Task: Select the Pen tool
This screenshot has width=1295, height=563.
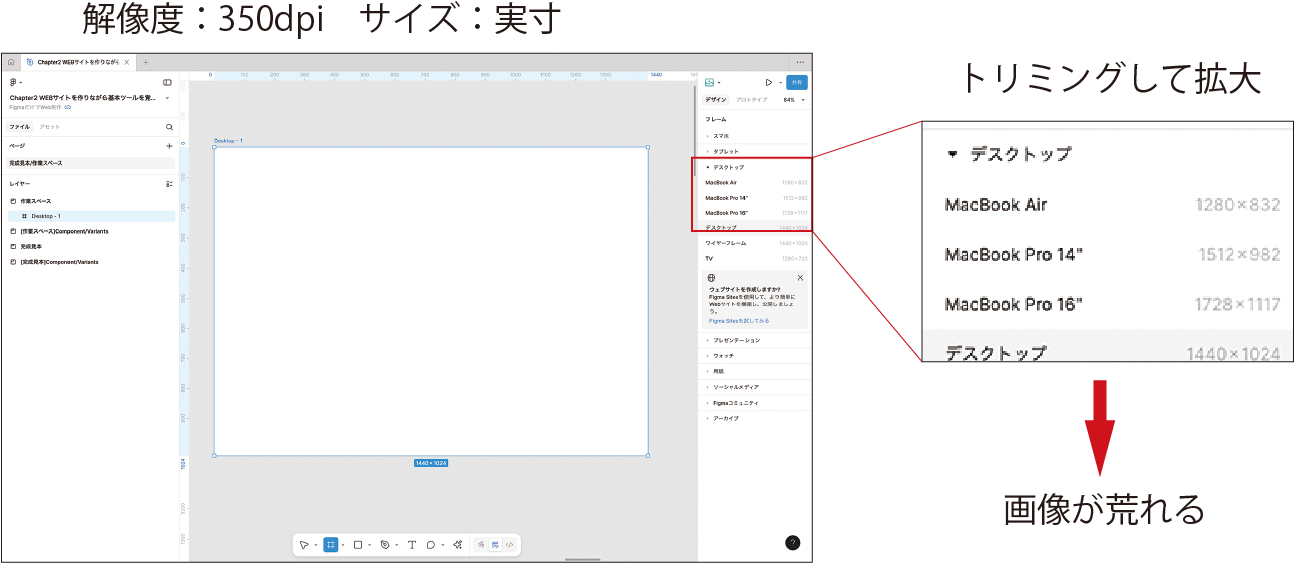Action: (x=385, y=545)
